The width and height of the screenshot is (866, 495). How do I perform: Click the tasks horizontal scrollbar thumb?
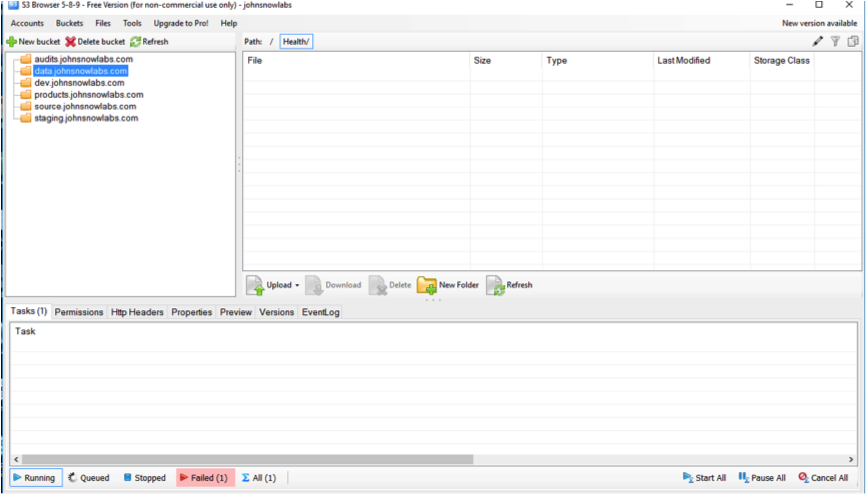click(247, 460)
